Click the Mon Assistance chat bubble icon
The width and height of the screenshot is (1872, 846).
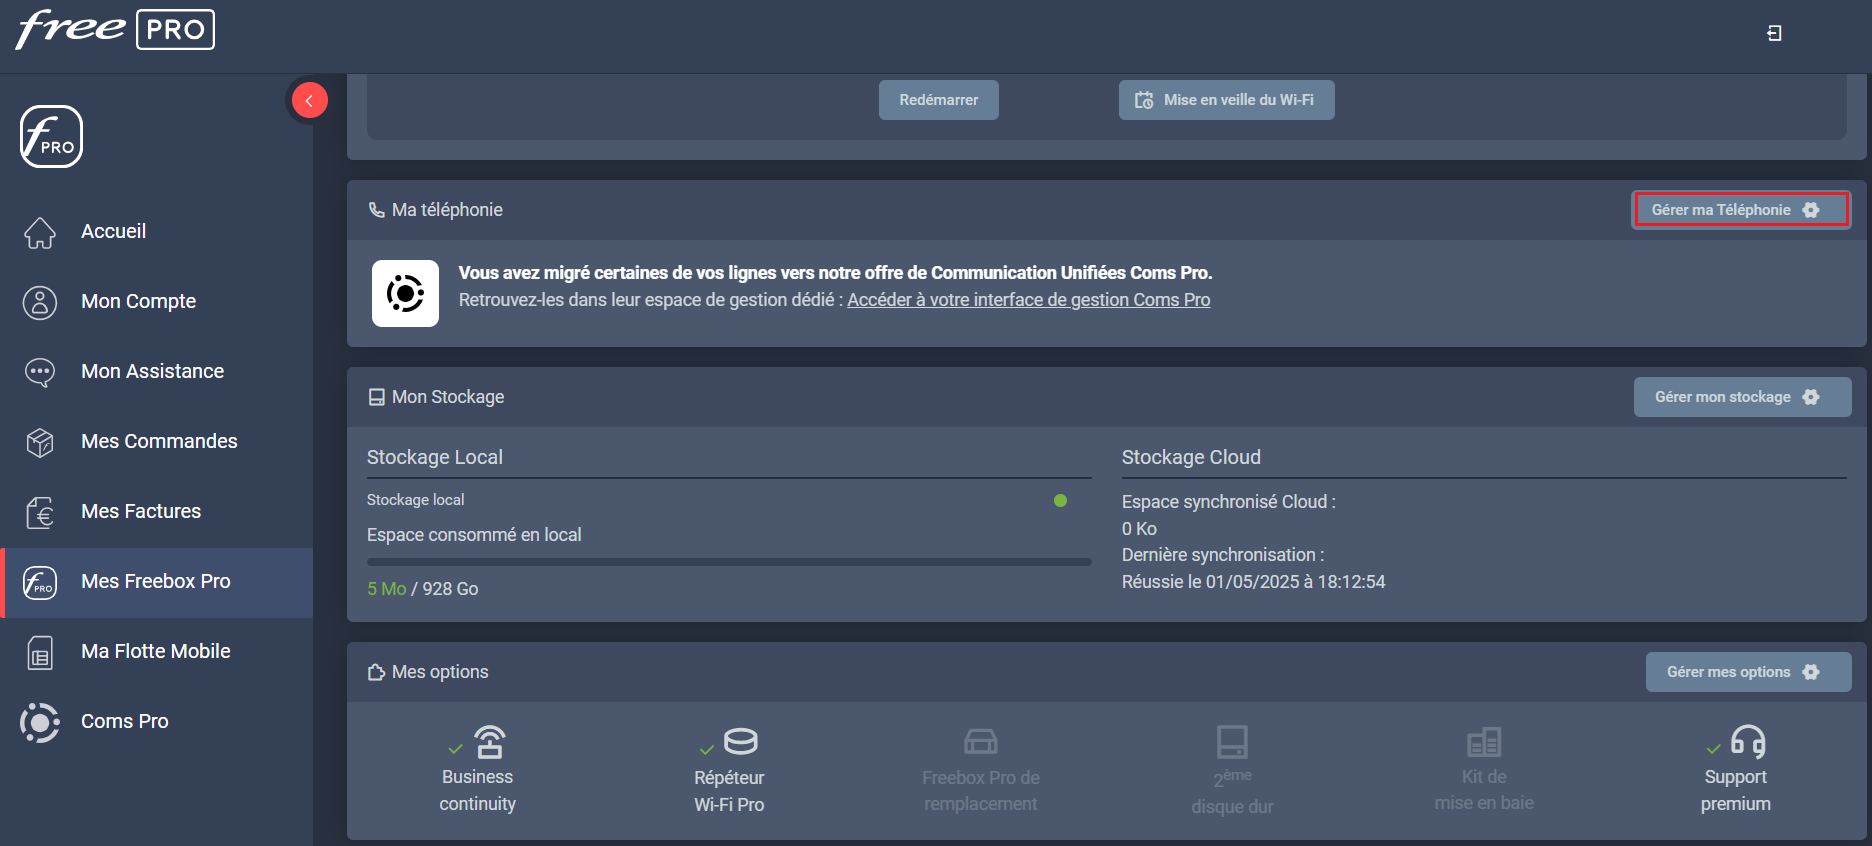(x=40, y=372)
